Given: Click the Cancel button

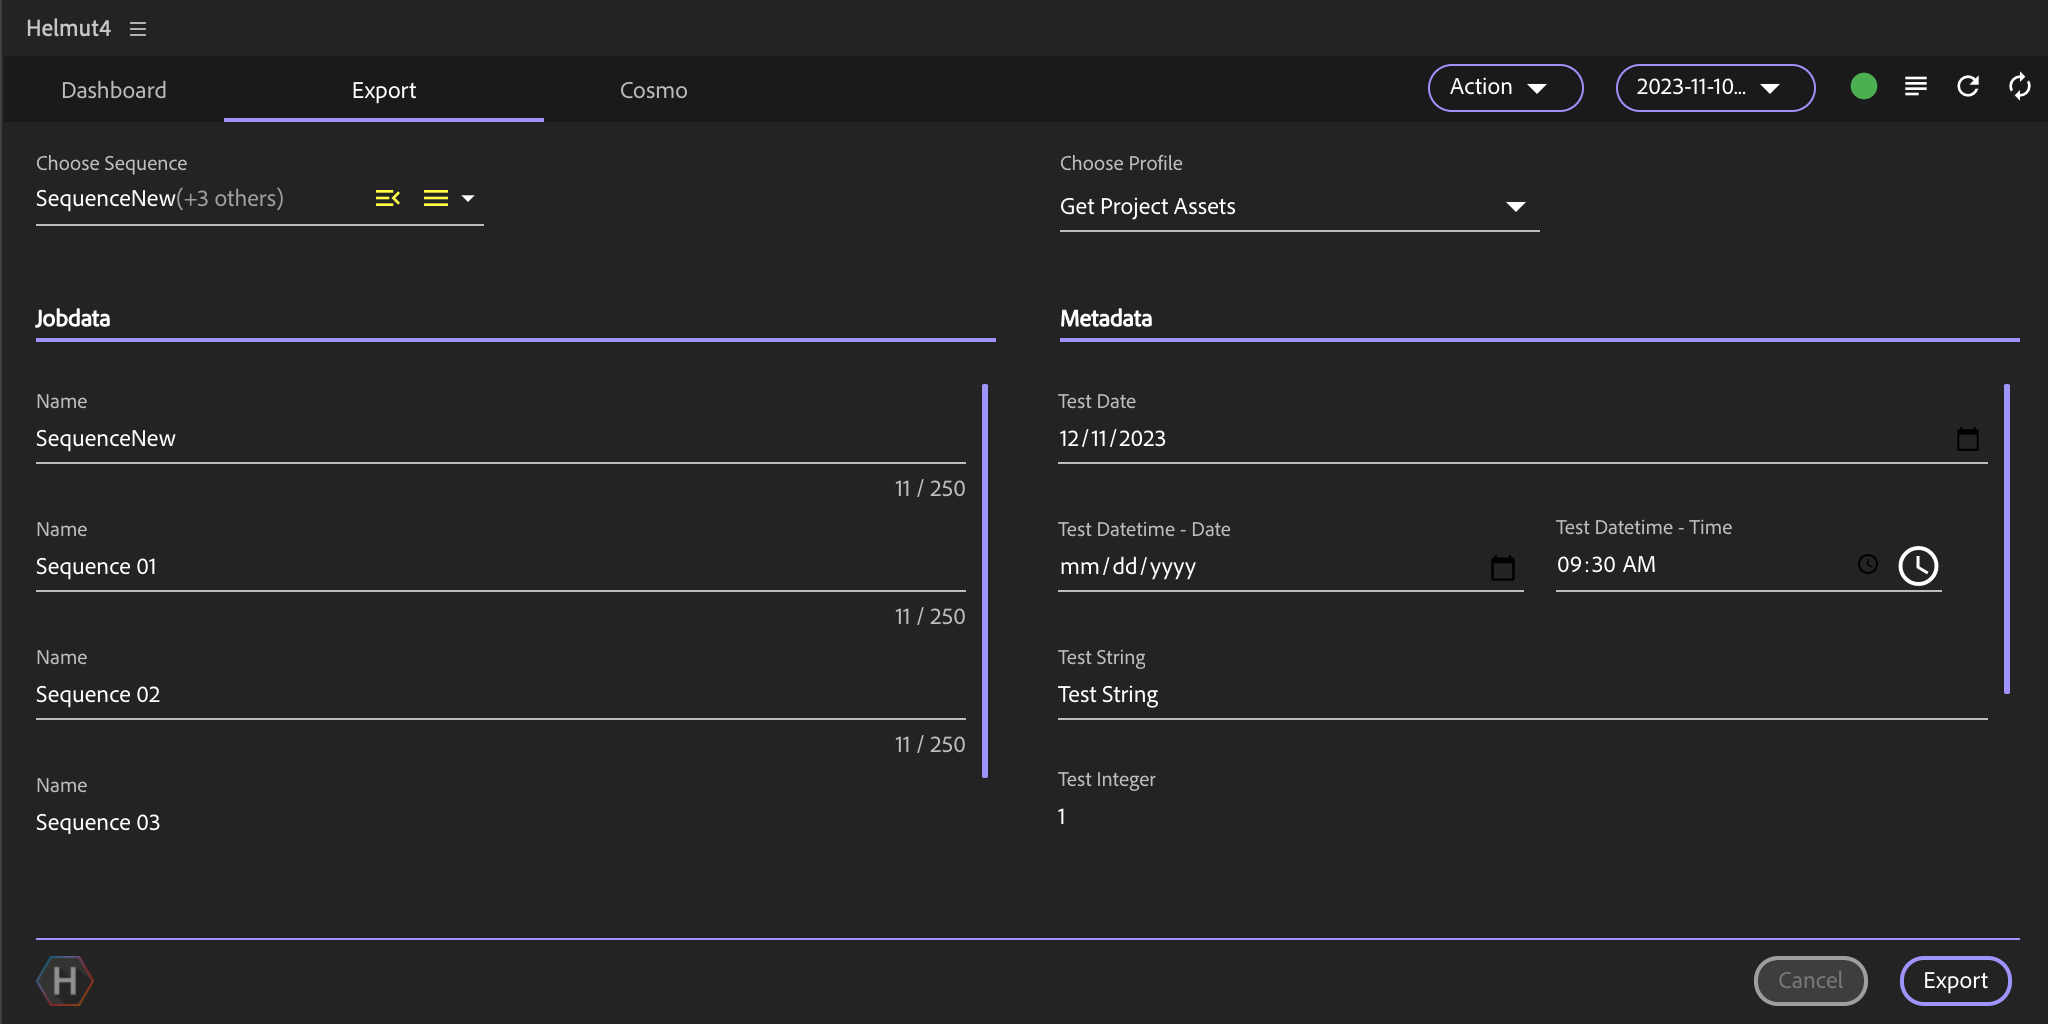Looking at the screenshot, I should (x=1809, y=981).
